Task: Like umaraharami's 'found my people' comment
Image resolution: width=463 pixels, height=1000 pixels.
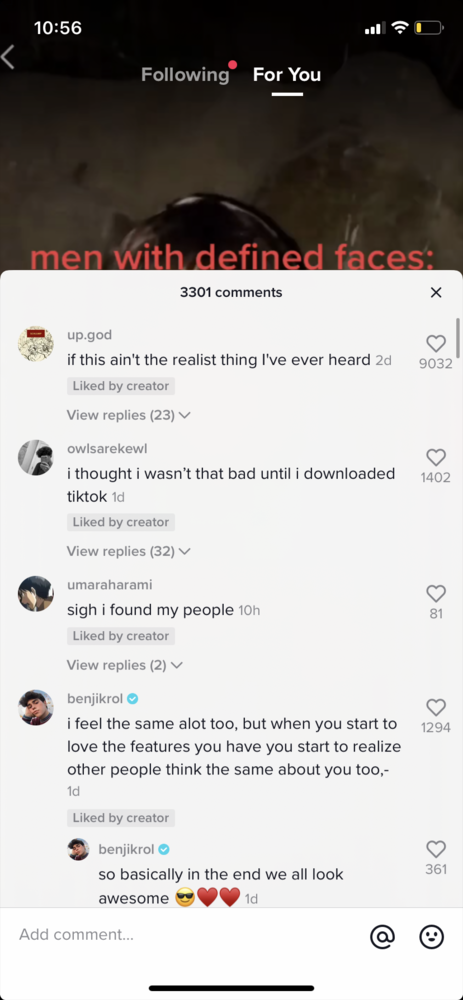Action: (x=436, y=594)
